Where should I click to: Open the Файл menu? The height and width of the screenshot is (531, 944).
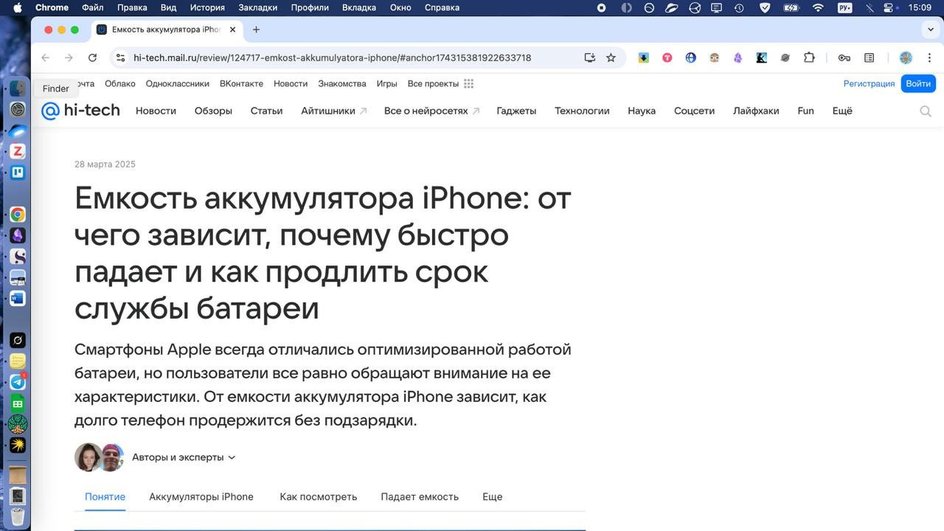tap(92, 8)
